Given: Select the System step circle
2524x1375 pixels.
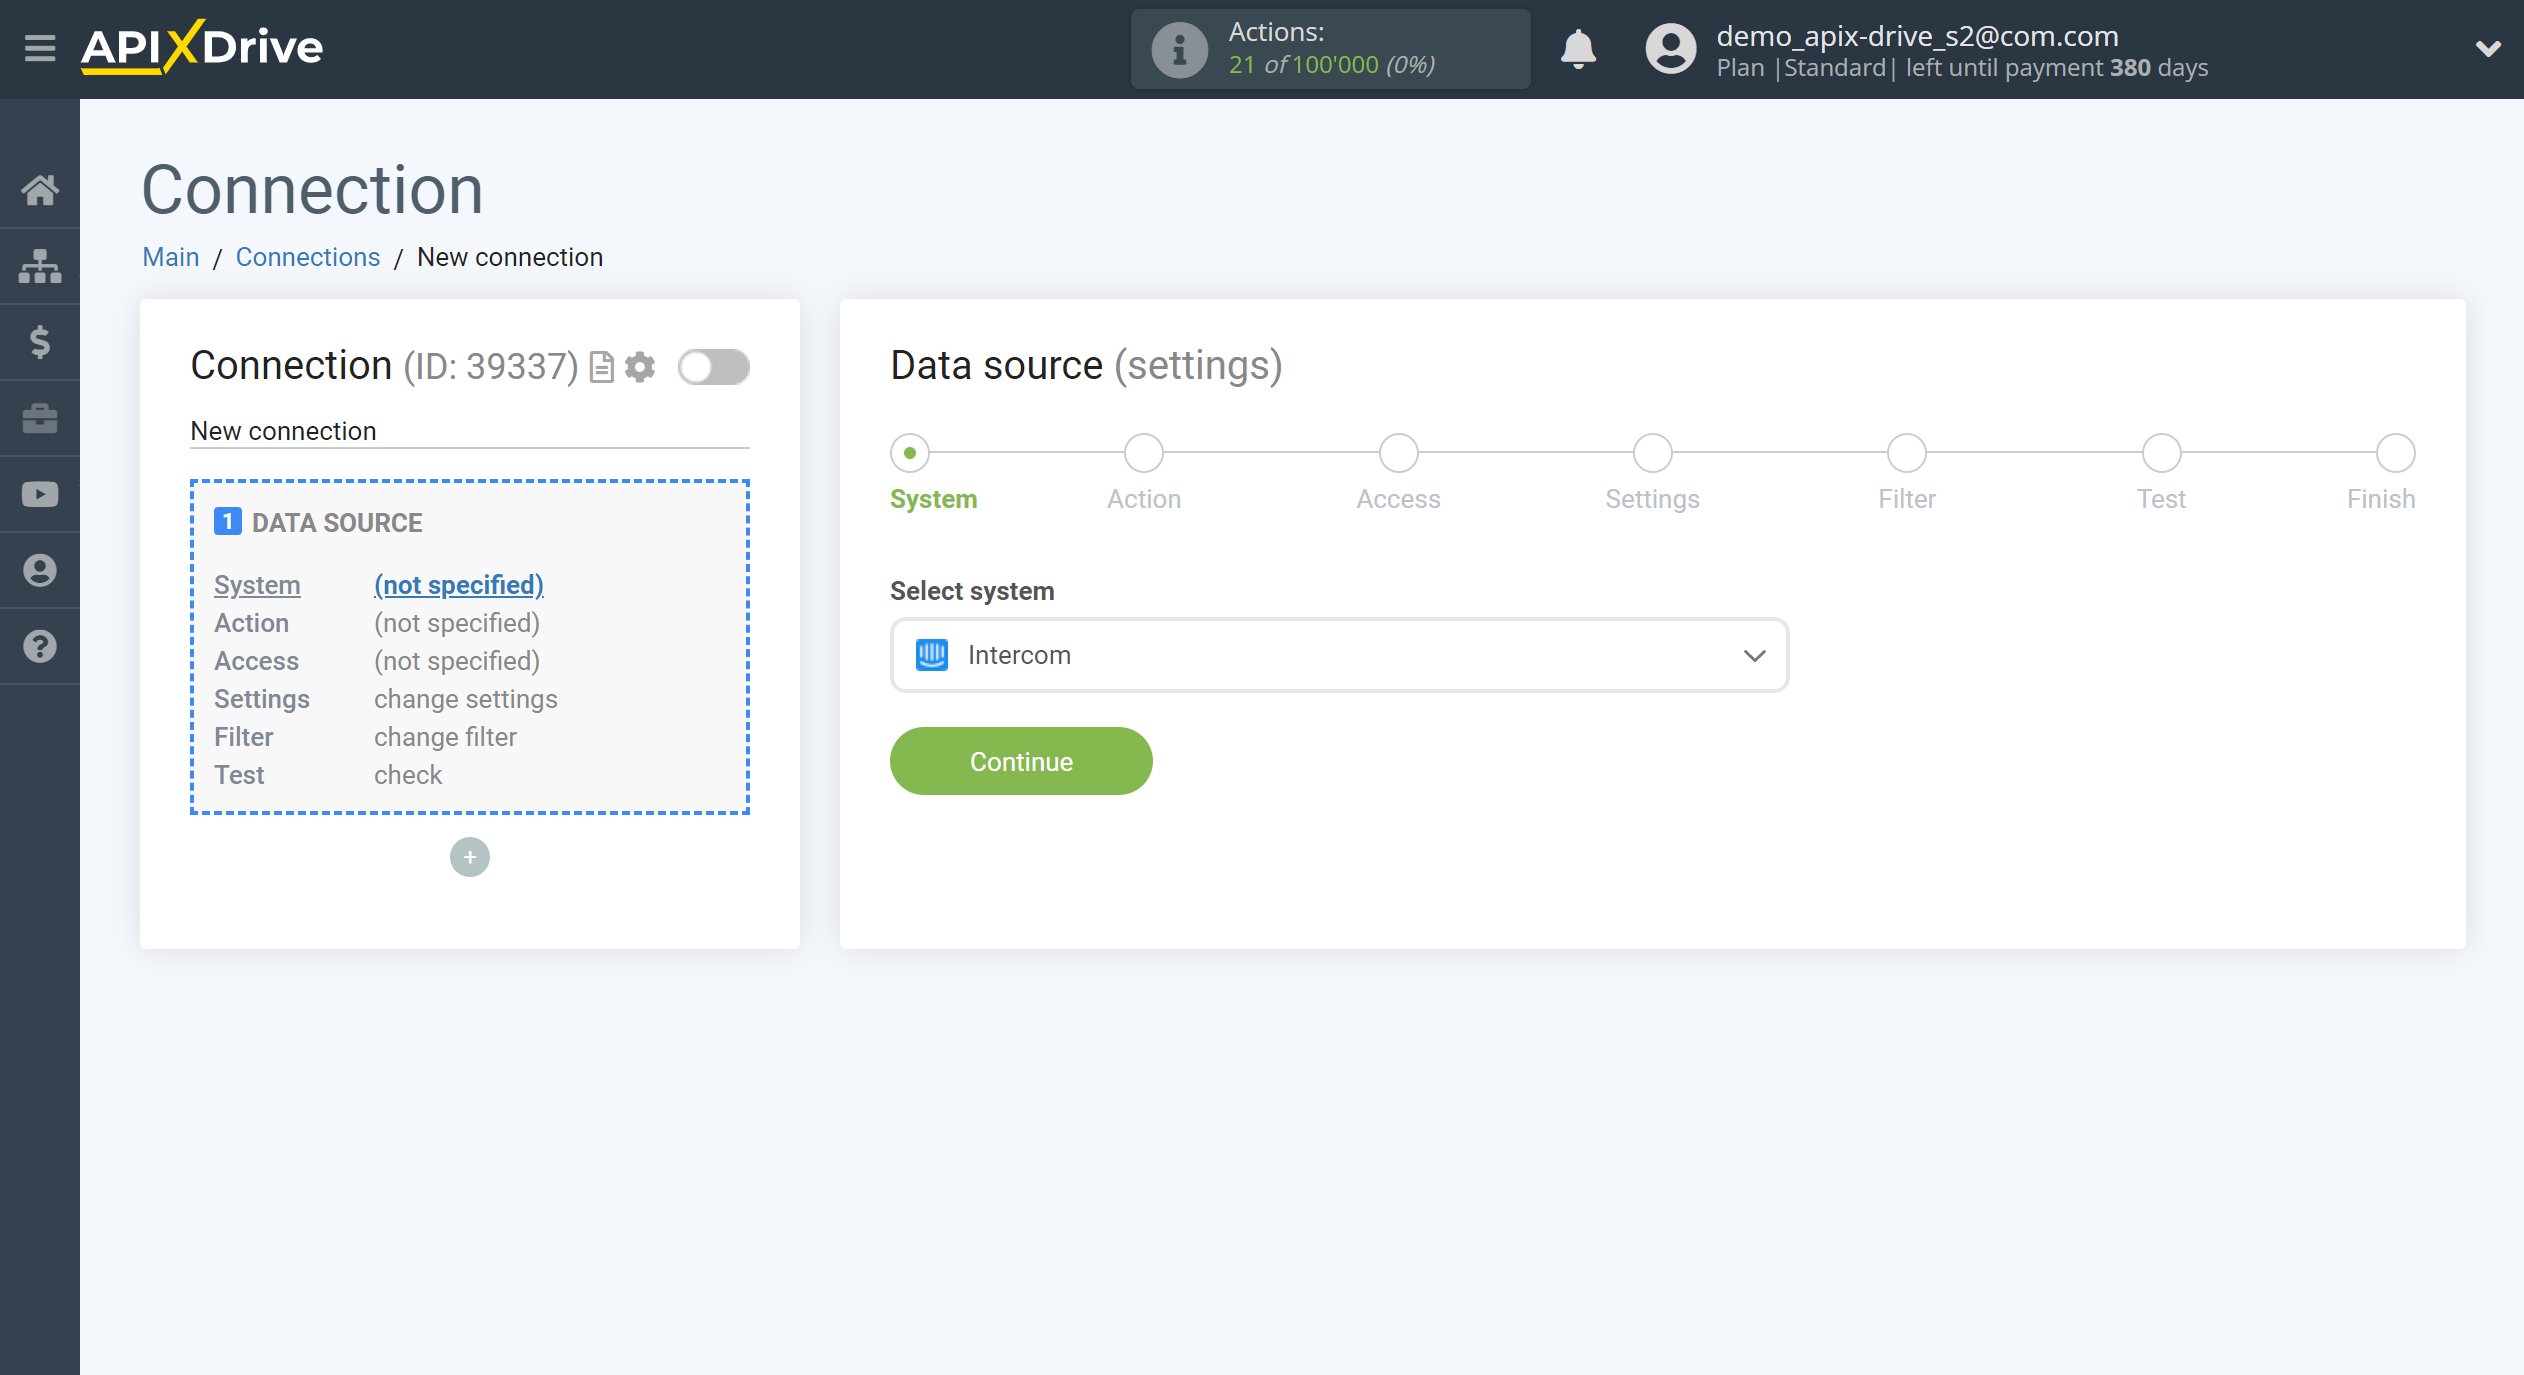Looking at the screenshot, I should click(910, 453).
